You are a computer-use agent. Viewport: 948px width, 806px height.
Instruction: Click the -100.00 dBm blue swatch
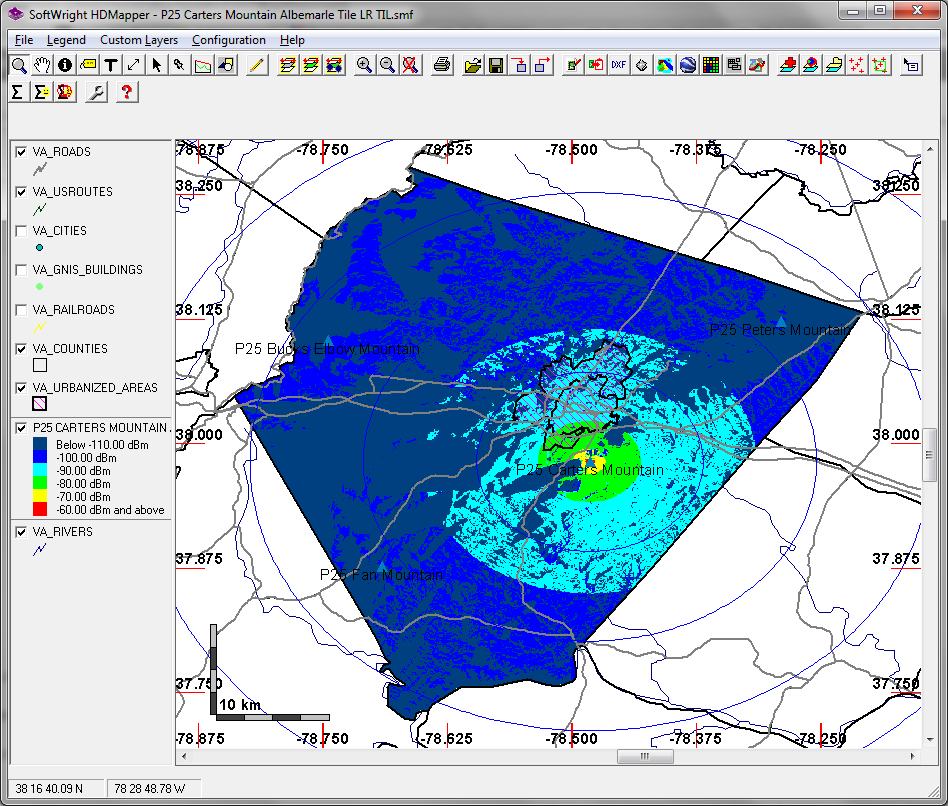(40, 458)
